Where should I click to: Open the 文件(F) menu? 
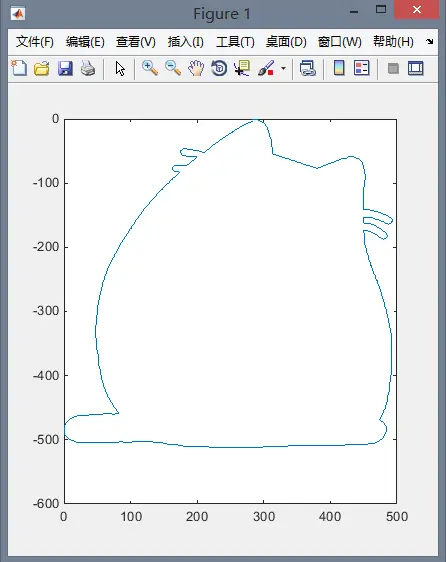(35, 42)
